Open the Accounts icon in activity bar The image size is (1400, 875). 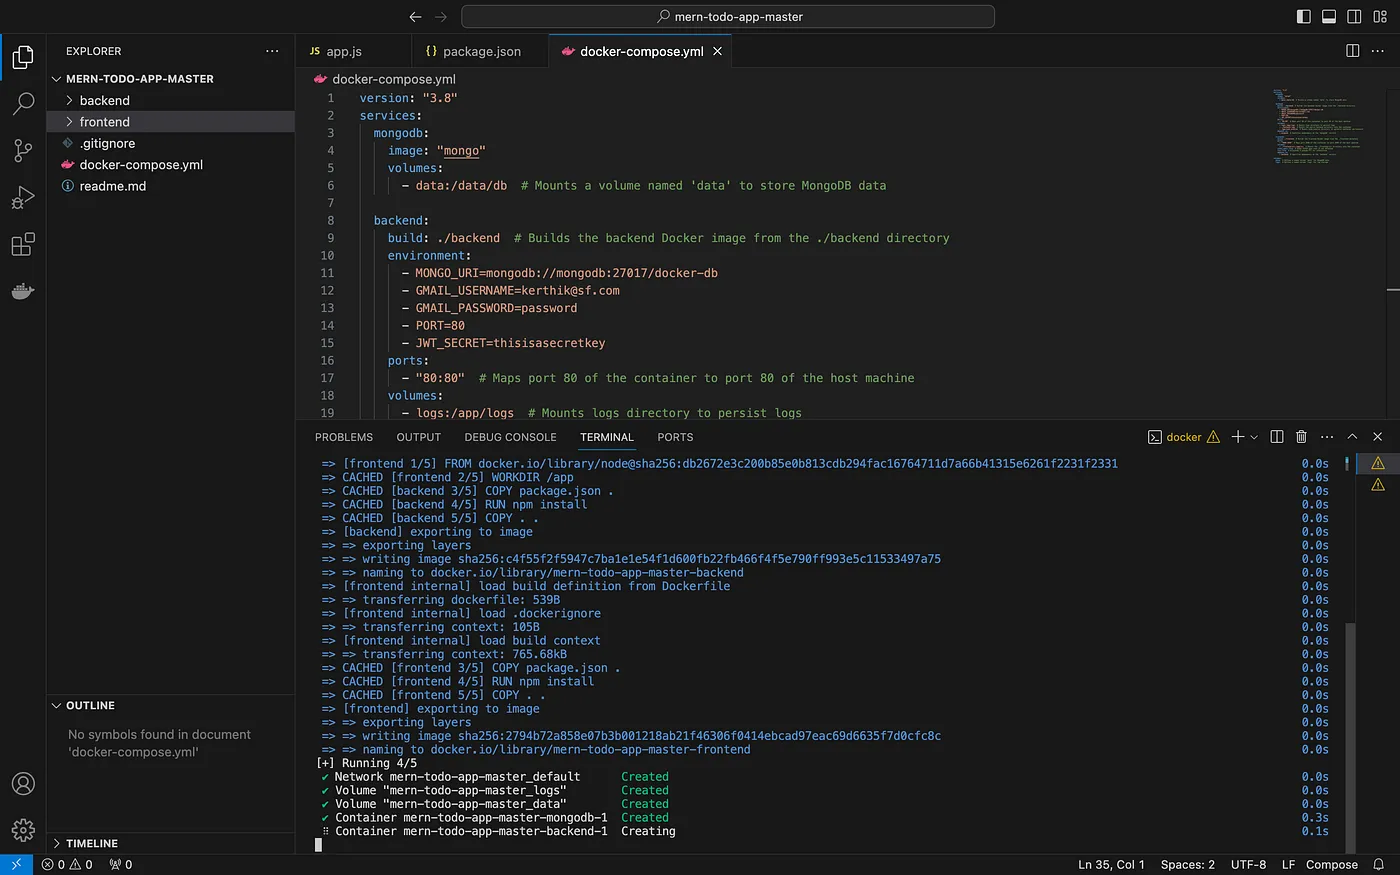coord(23,784)
